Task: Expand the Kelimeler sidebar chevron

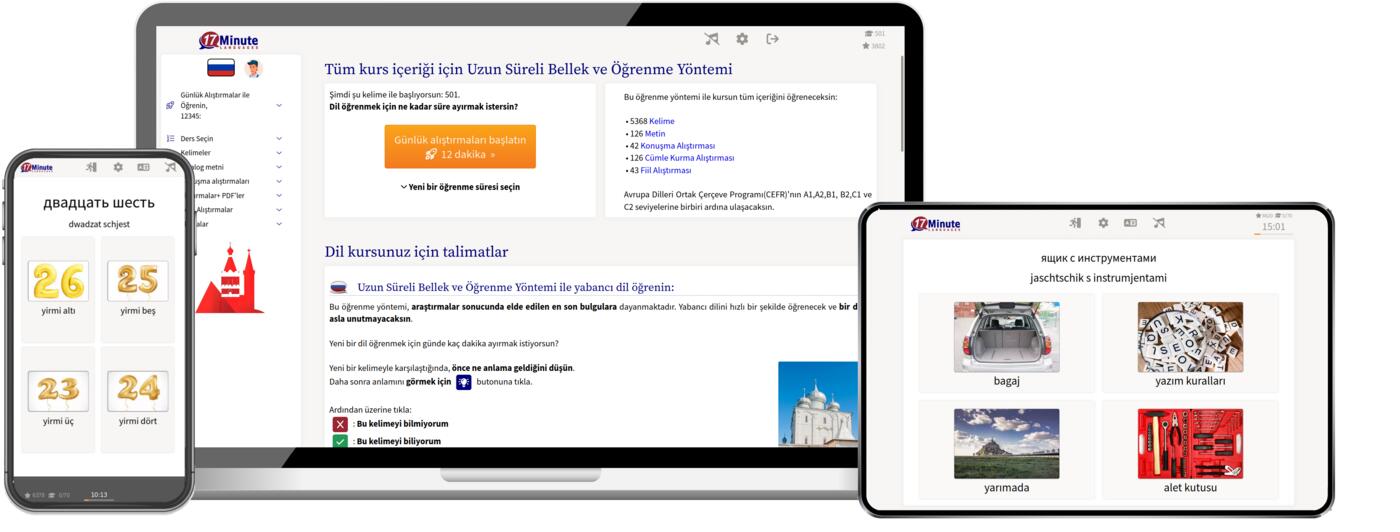Action: pyautogui.click(x=279, y=153)
